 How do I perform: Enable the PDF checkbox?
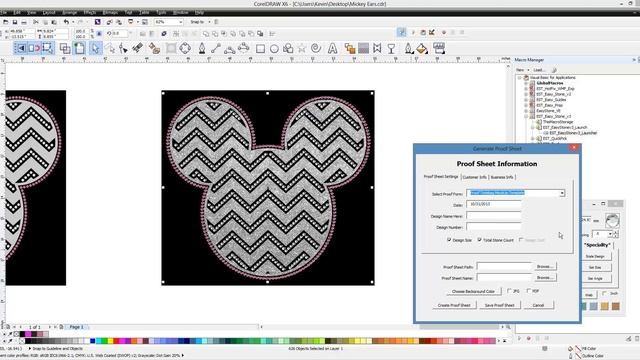(529, 291)
